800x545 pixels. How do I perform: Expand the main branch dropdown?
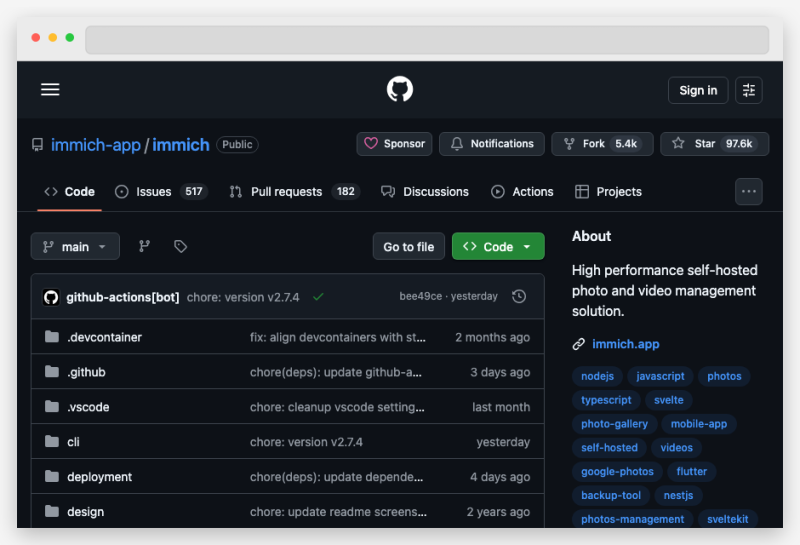[75, 246]
